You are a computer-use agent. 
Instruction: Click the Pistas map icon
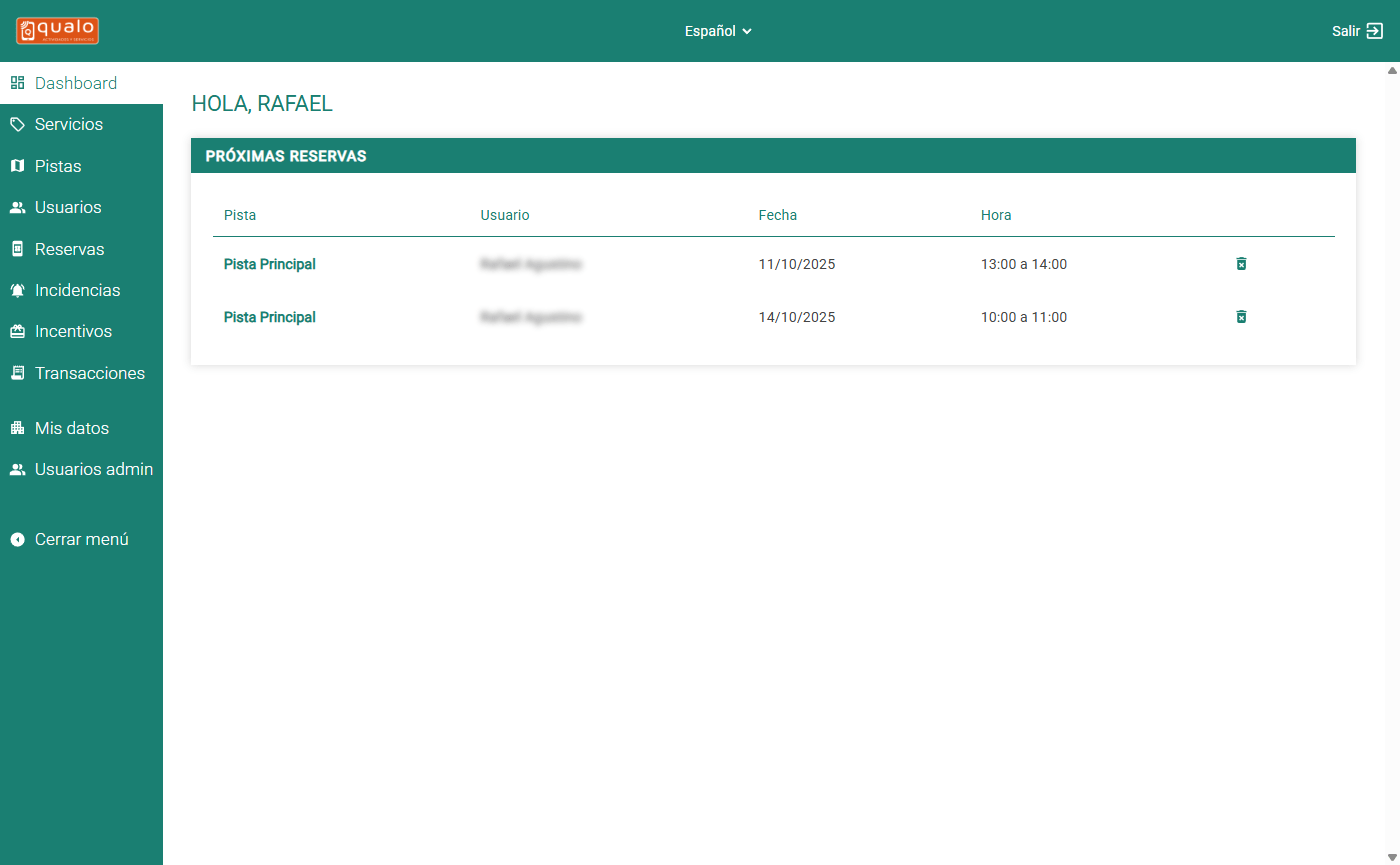[x=17, y=166]
